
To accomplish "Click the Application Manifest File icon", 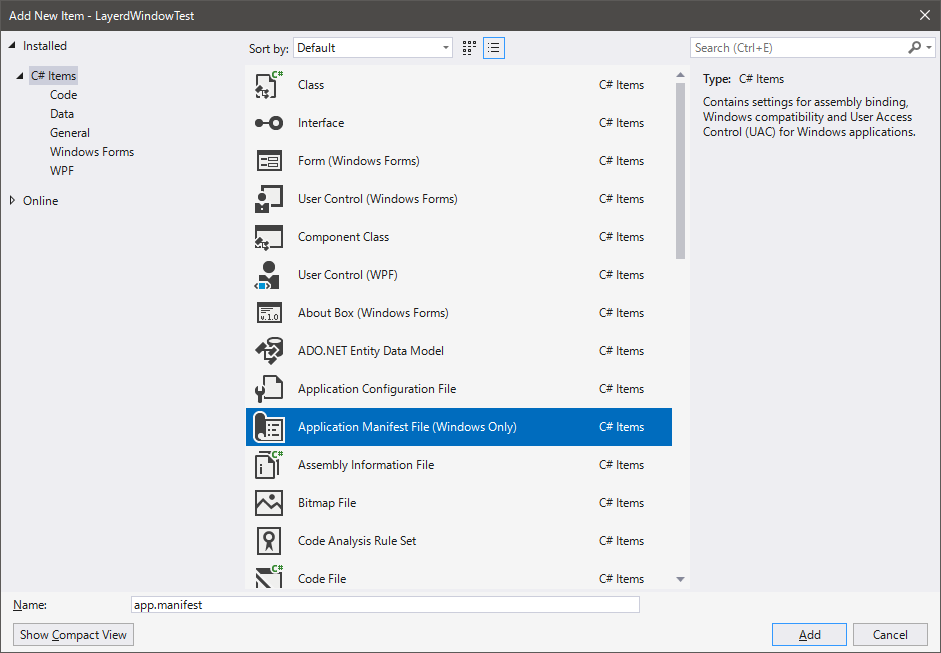I will click(269, 427).
